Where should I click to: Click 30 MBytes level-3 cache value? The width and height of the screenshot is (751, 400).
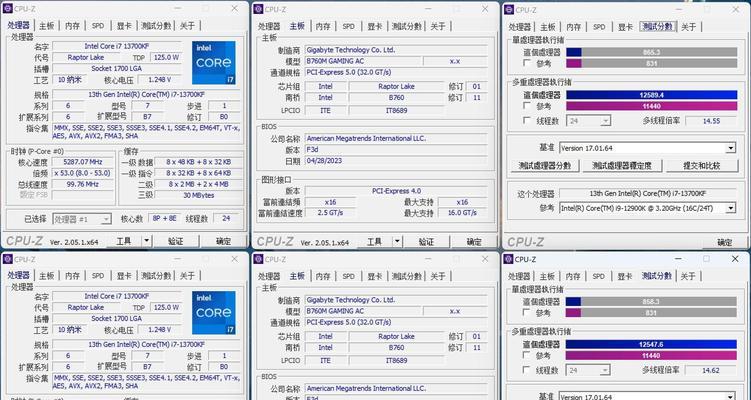point(198,195)
